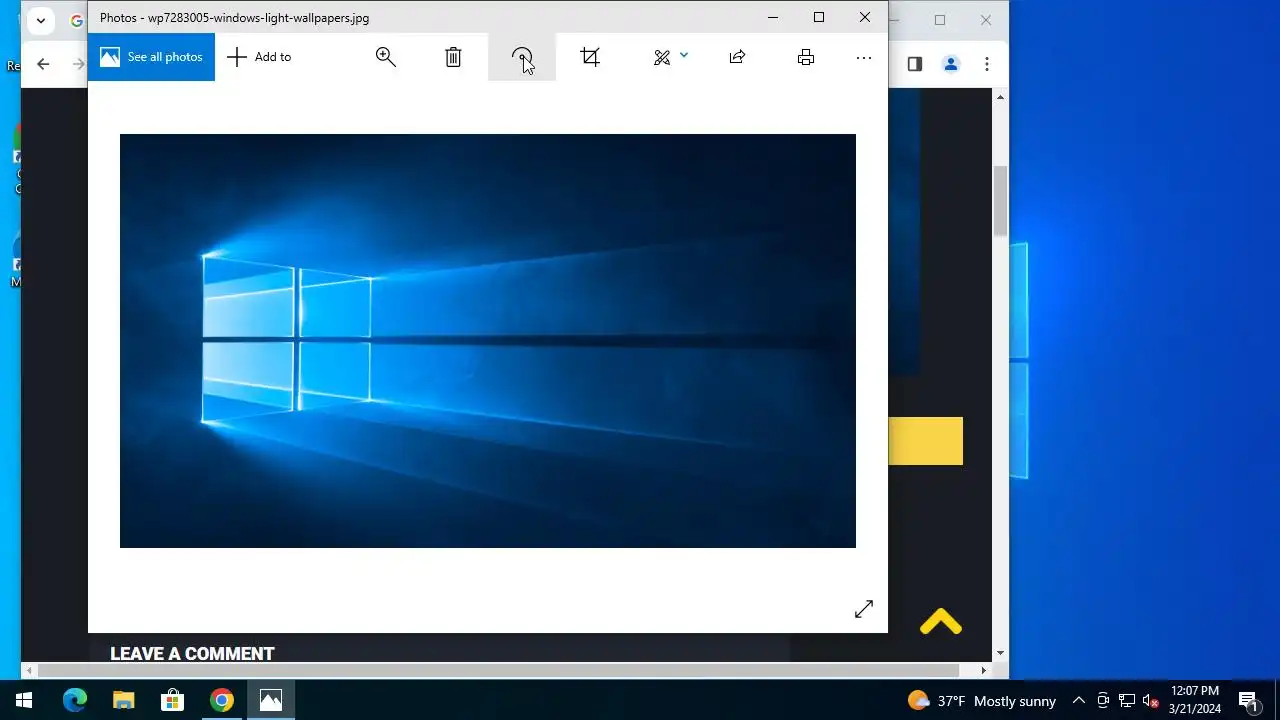Open Microsoft Store from taskbar

(x=173, y=700)
